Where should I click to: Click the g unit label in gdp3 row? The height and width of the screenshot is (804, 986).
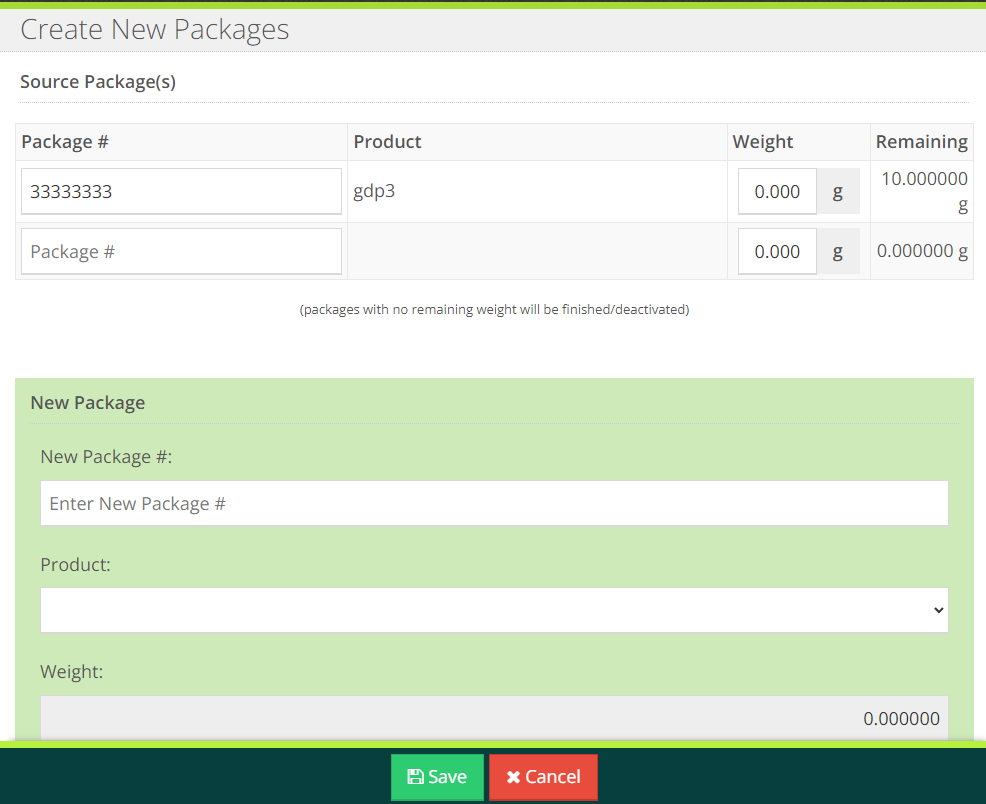click(838, 191)
